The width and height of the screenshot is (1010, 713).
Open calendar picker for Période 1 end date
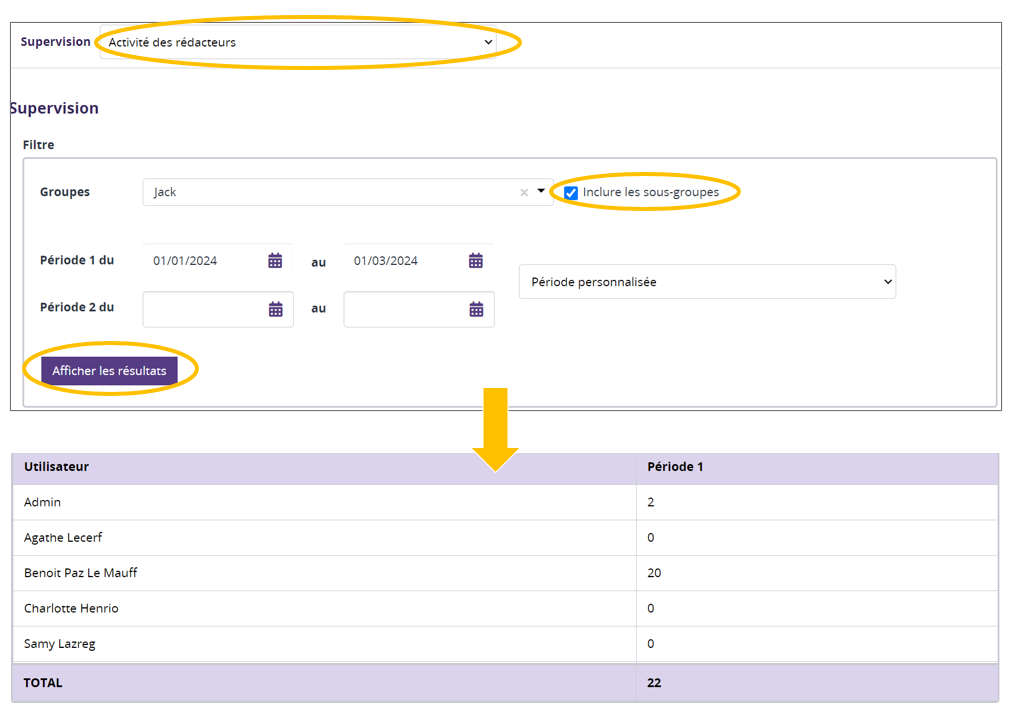476,261
